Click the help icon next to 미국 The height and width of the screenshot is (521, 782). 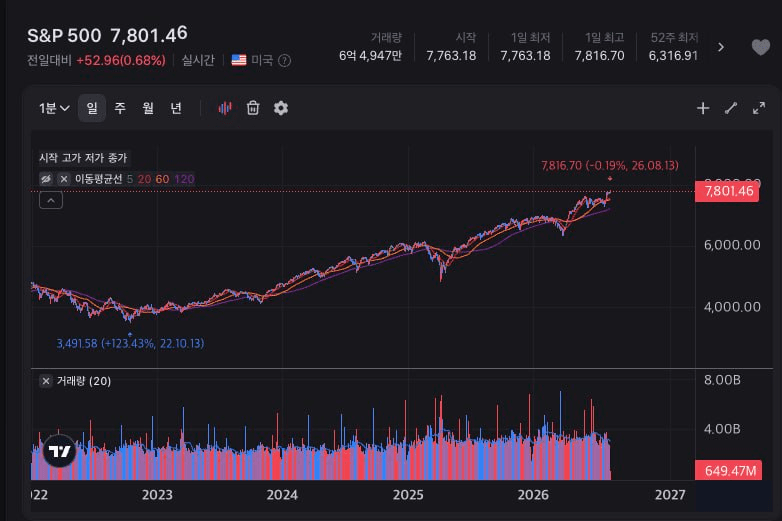pyautogui.click(x=284, y=61)
